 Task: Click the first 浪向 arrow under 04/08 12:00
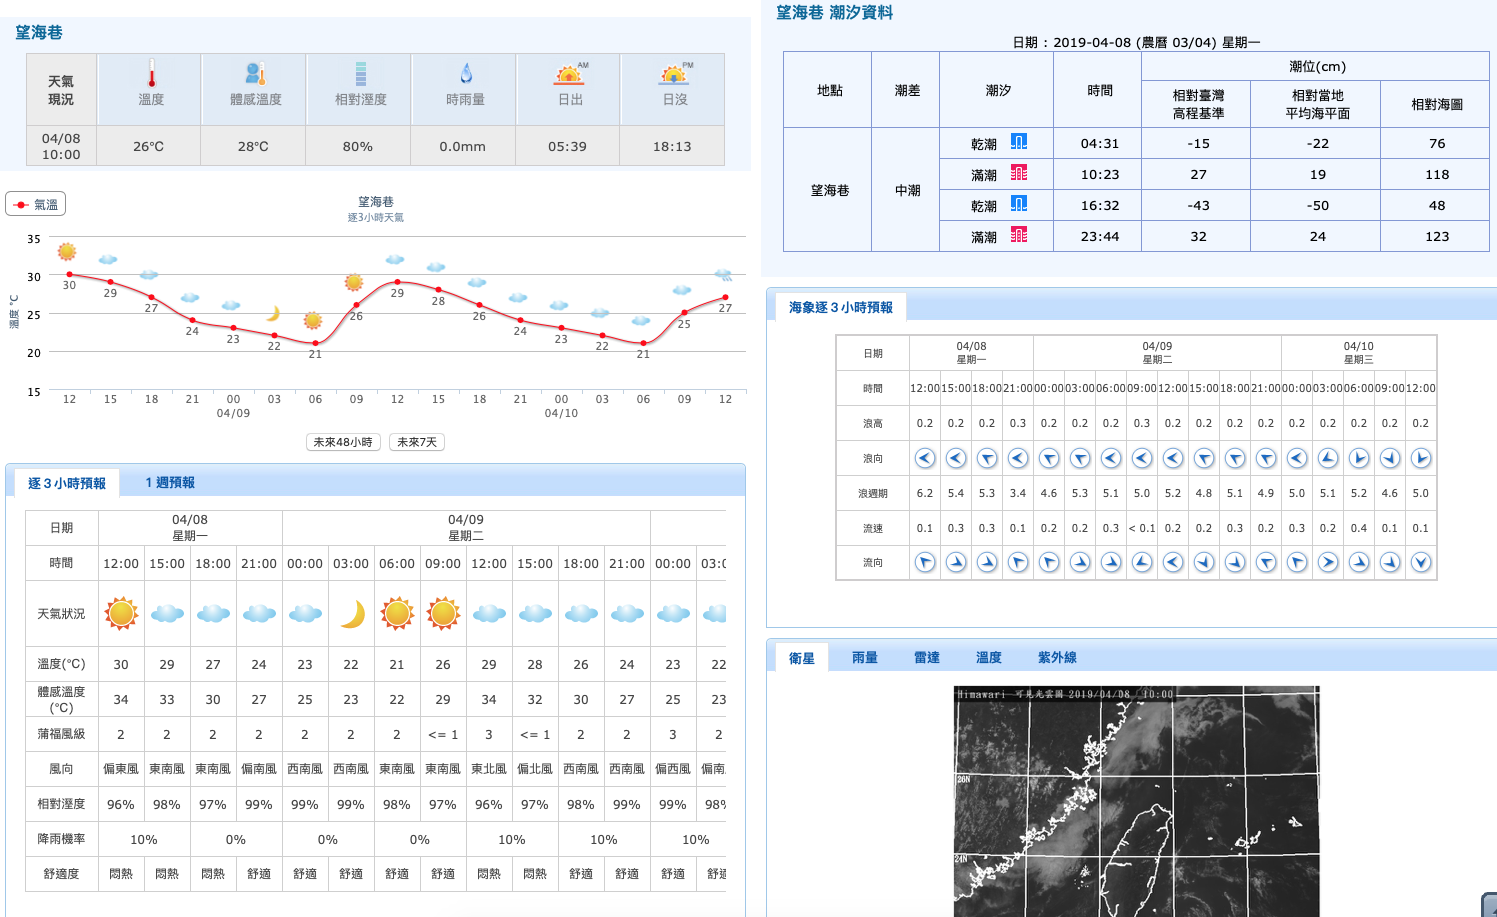[925, 458]
